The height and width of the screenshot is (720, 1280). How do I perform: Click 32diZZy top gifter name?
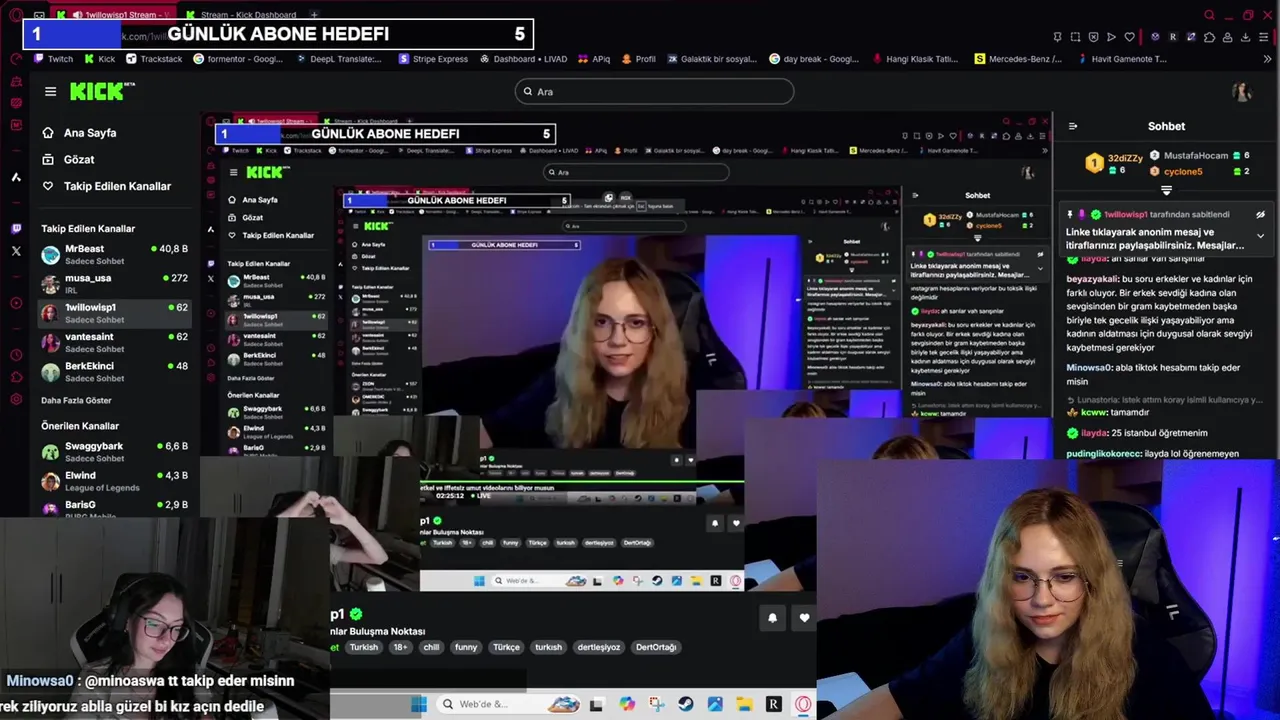click(1124, 159)
